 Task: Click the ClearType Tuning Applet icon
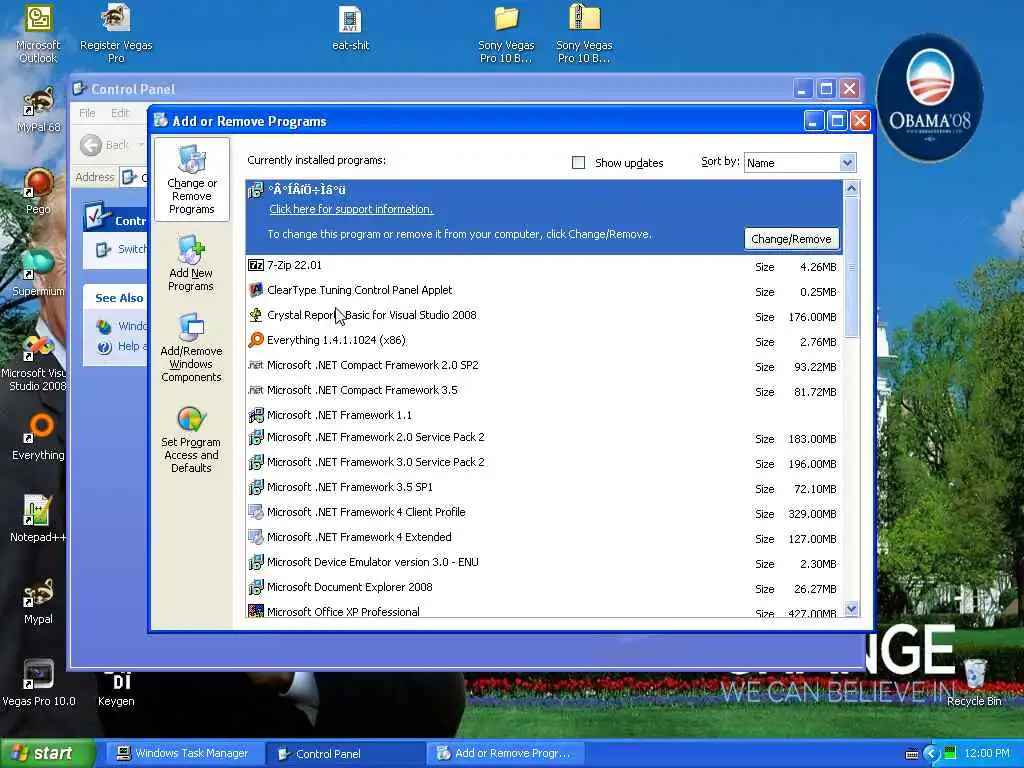coord(256,290)
